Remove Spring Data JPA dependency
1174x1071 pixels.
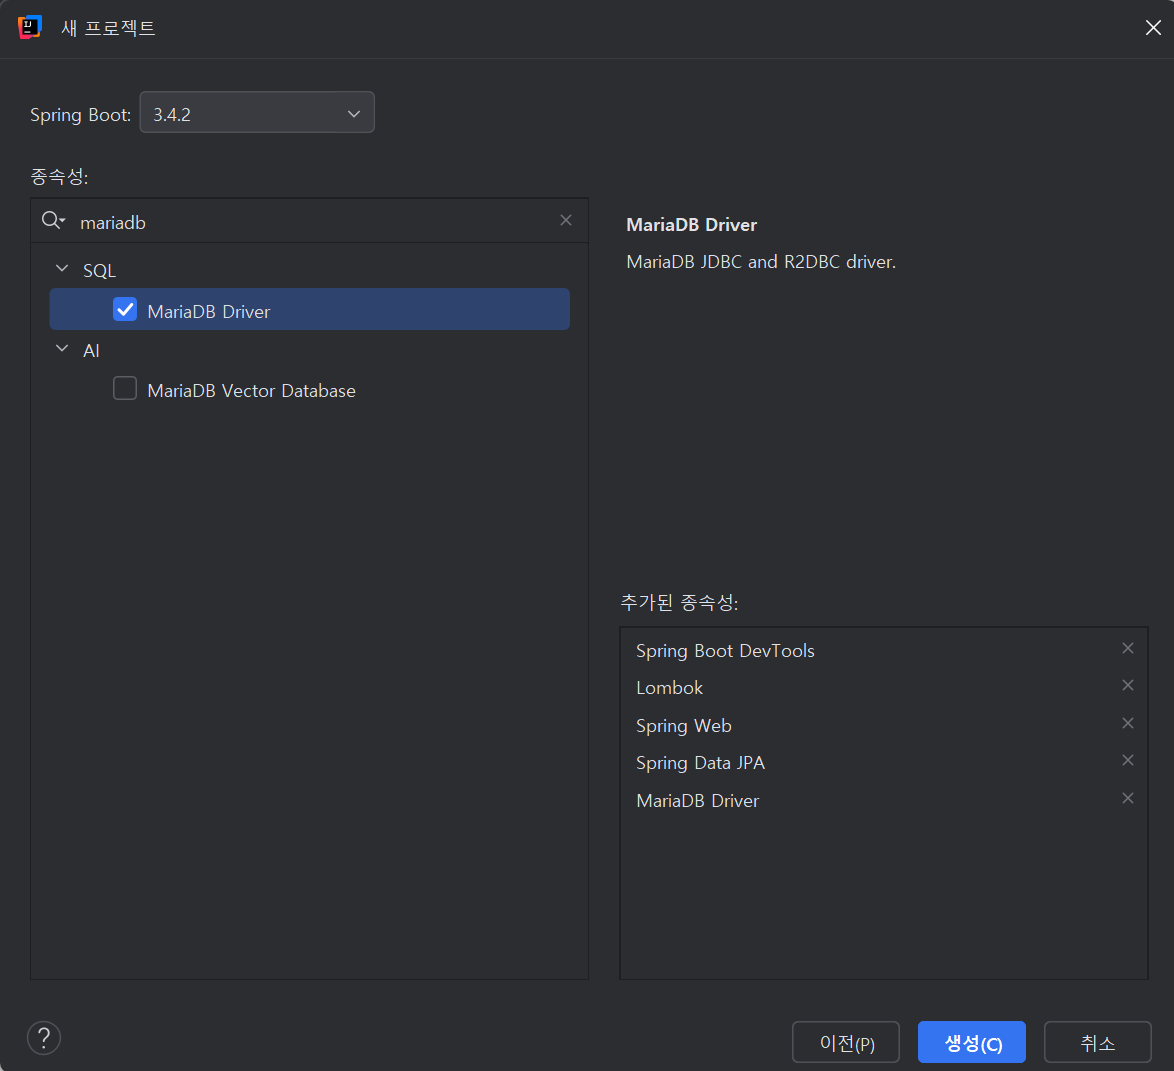(x=1128, y=760)
